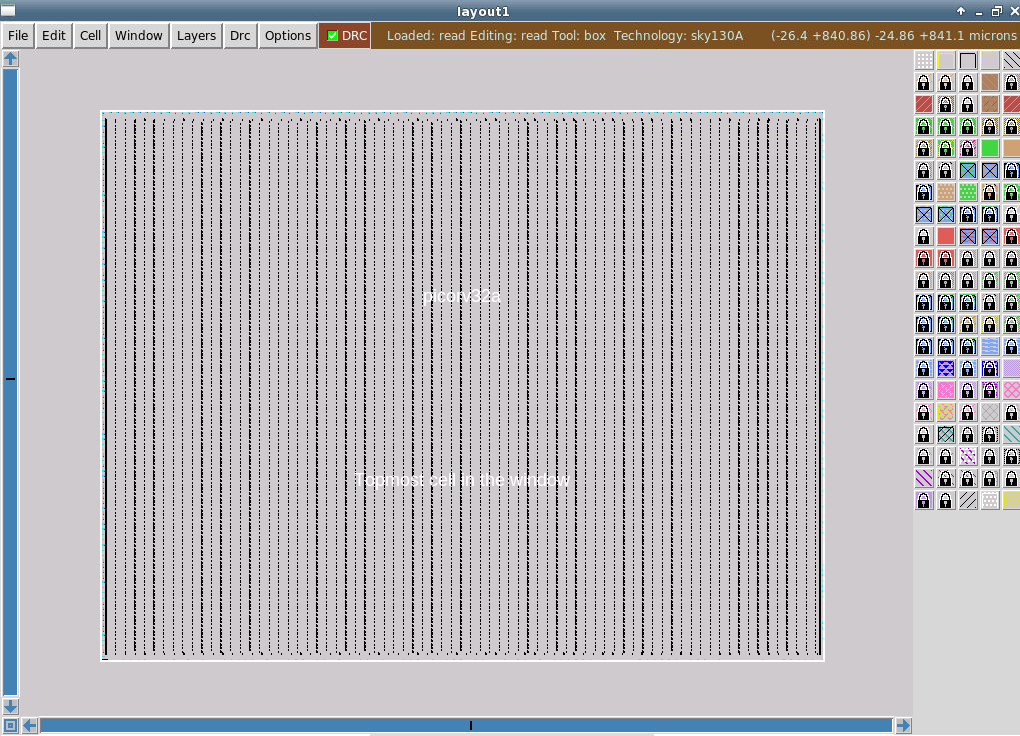Viewport: 1020px width, 736px height.
Task: Click the scroll-left arrow of horizontal scrollbar
Action: 30,725
